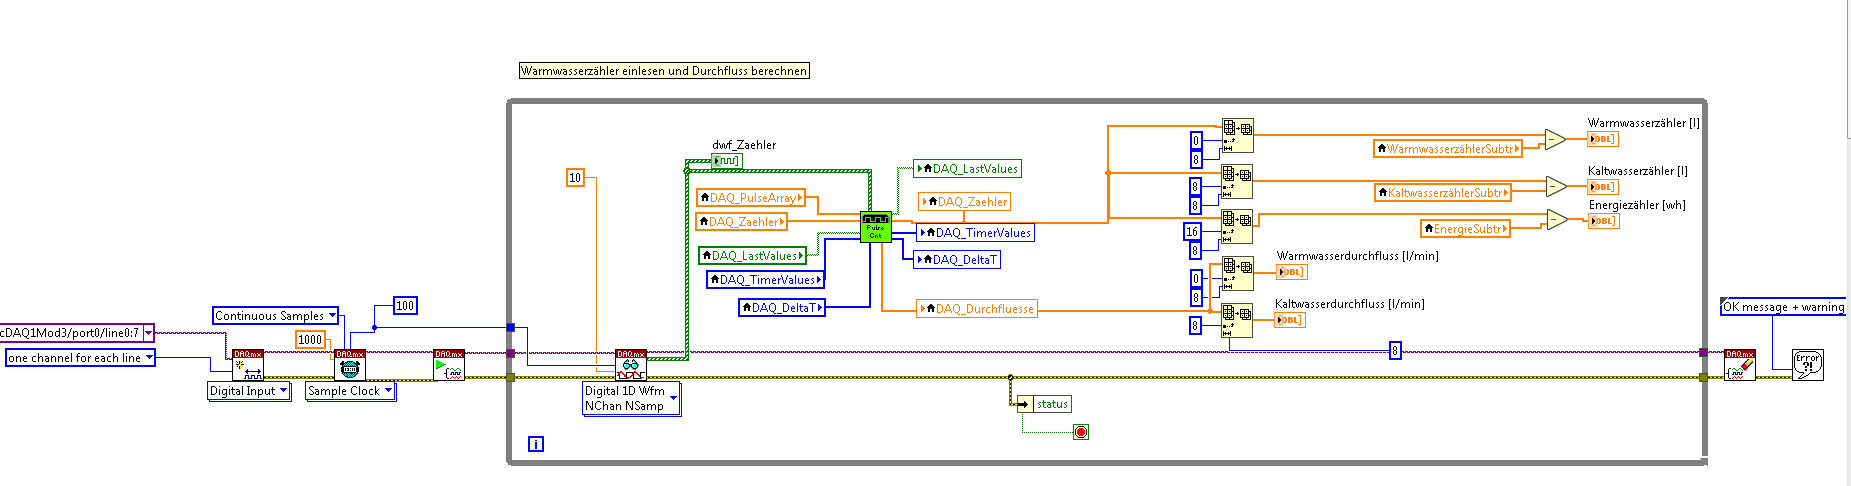Select the green Pulse Cnt subVI

(x=876, y=227)
